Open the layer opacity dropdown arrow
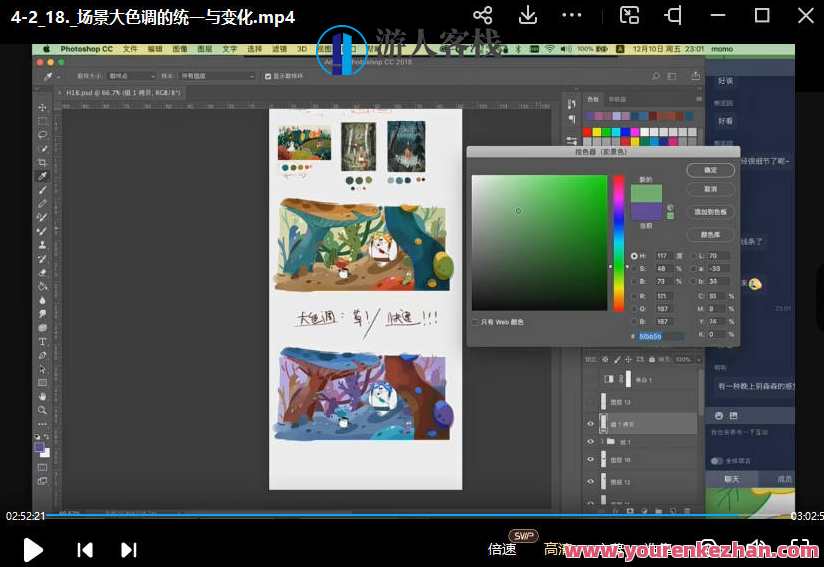The width and height of the screenshot is (824, 567). coord(698,359)
